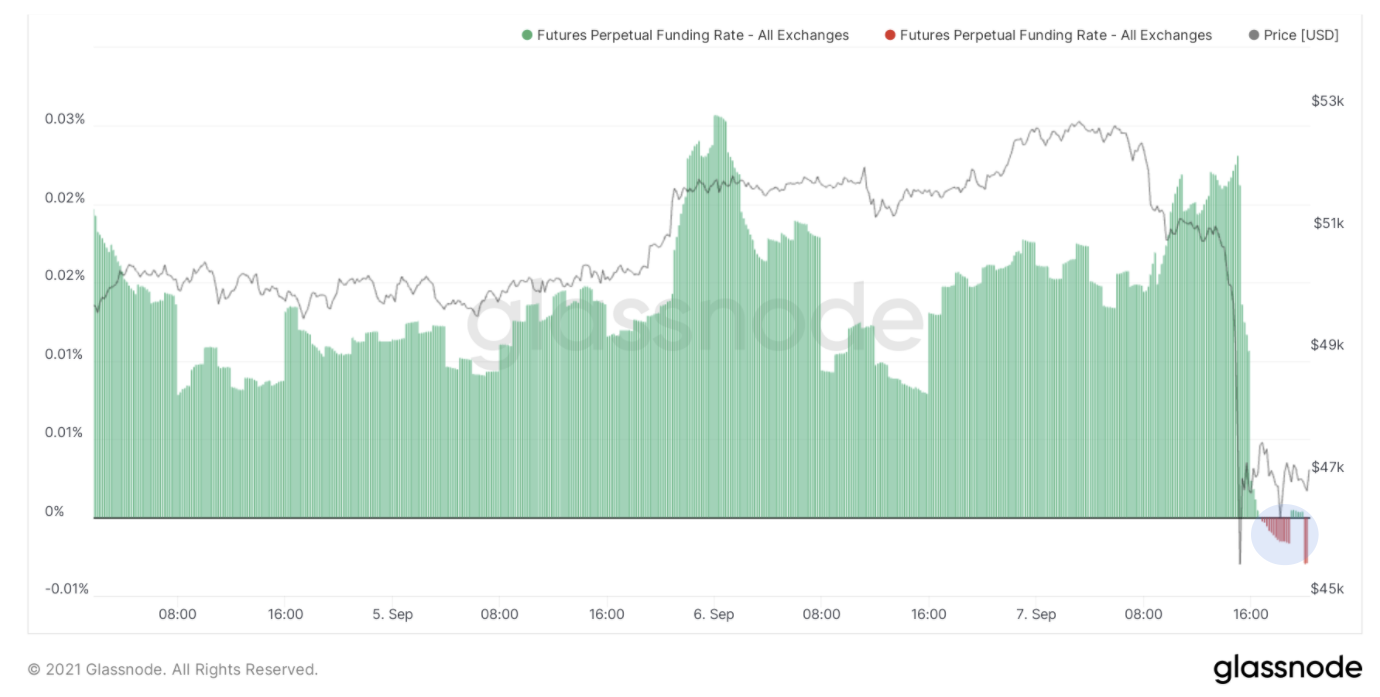Click the $53k price axis label
1380x697 pixels.
pos(1328,101)
